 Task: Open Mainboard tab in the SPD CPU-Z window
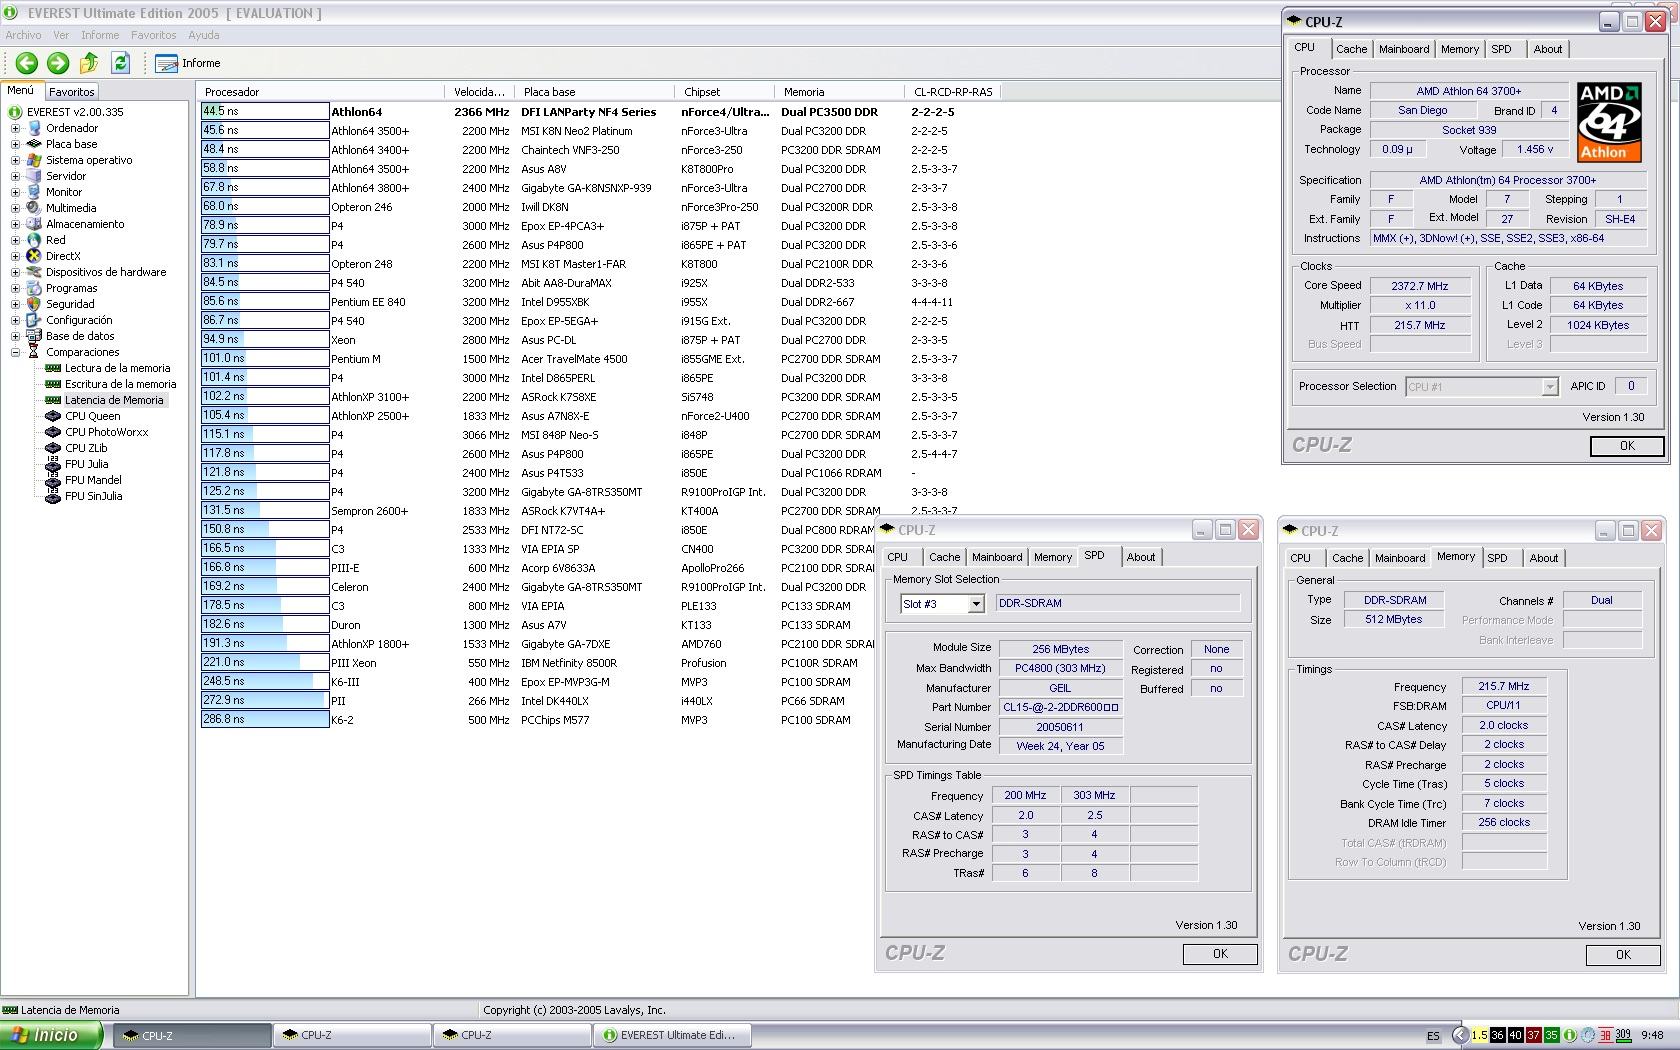[997, 557]
